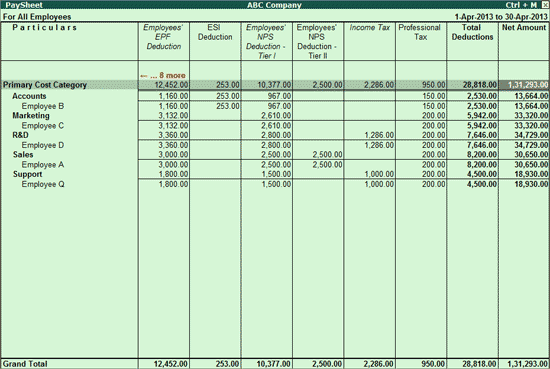
Task: Click Net Amount 33,320.00 in Employee C row
Action: click(531, 126)
